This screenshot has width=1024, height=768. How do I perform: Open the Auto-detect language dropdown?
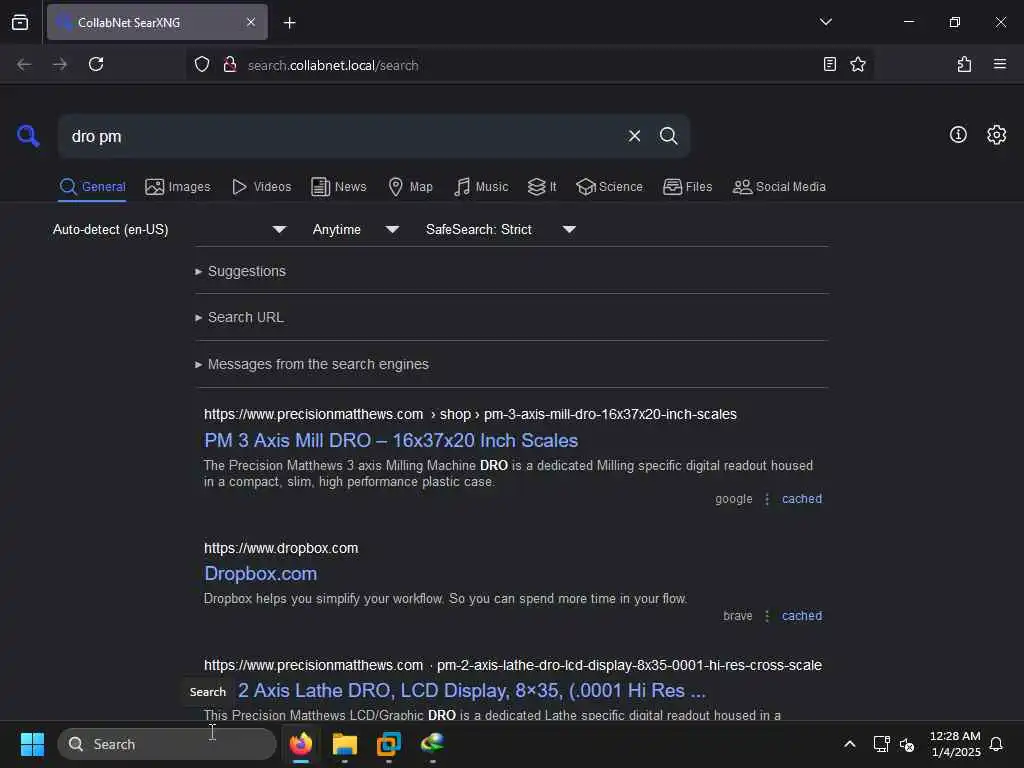click(x=169, y=229)
